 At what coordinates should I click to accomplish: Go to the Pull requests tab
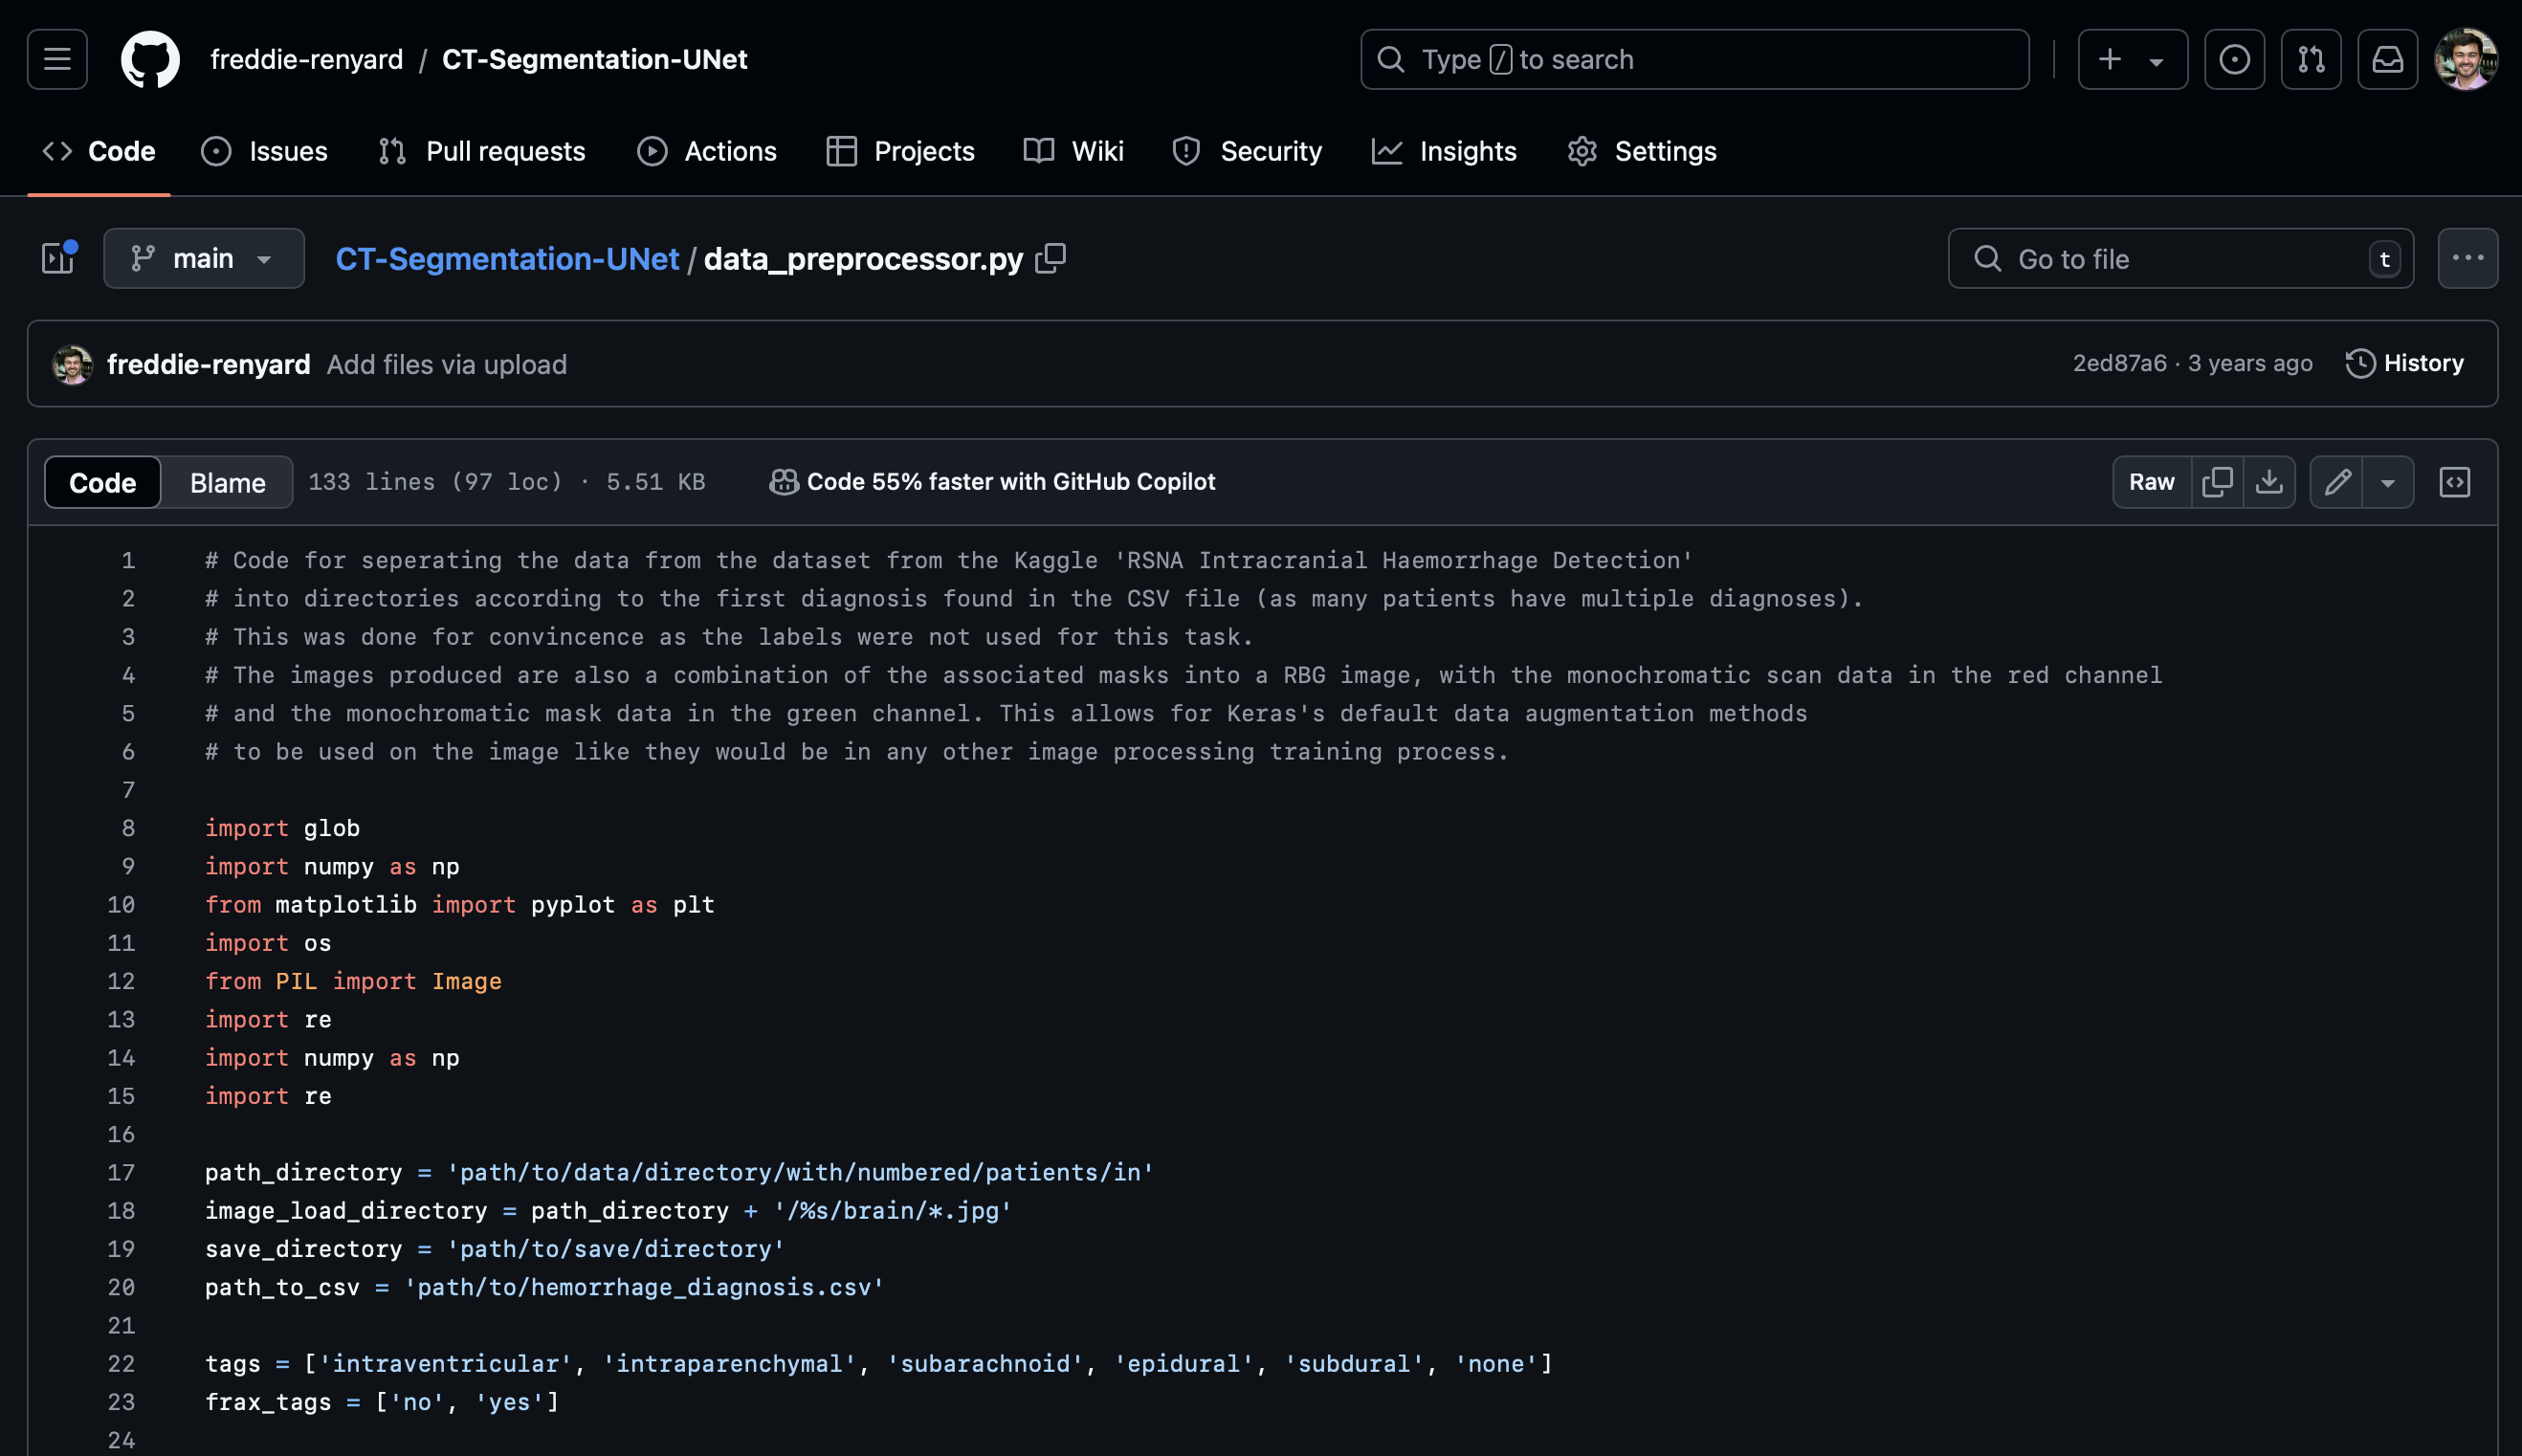(482, 151)
